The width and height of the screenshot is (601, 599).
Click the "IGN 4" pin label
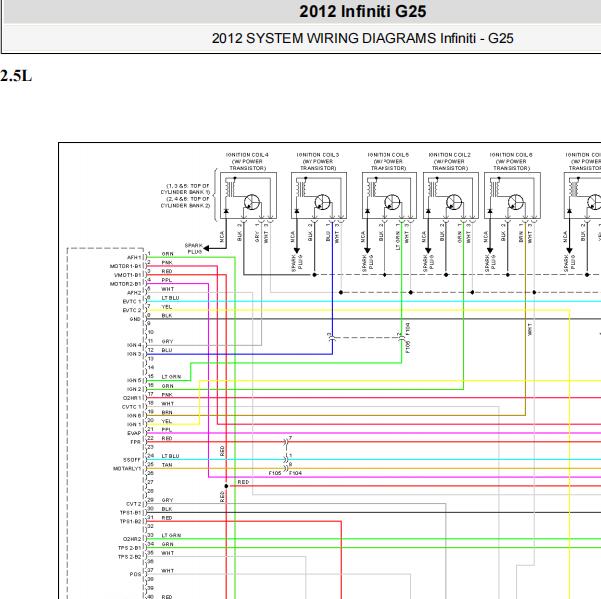coord(134,345)
